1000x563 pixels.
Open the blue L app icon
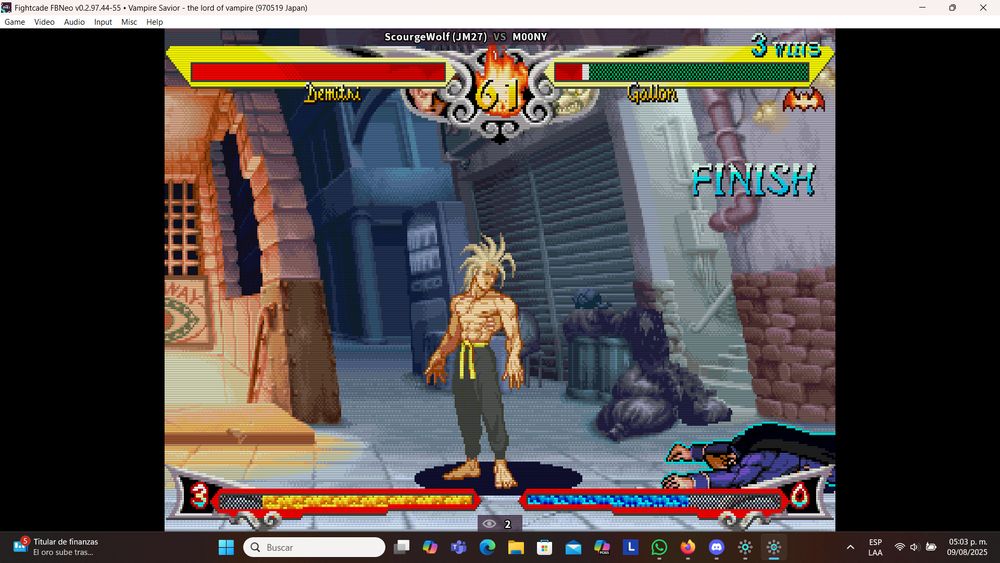point(631,547)
